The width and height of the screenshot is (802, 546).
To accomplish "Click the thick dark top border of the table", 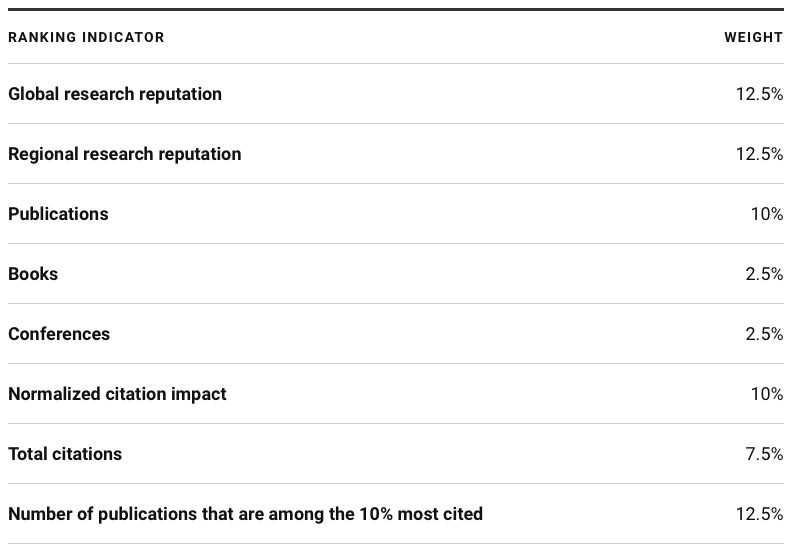I will tap(400, 9).
